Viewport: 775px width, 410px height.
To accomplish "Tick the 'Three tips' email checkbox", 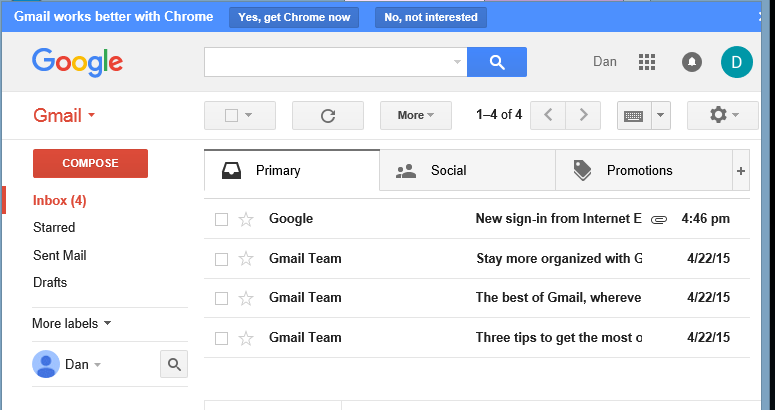I will point(221,338).
